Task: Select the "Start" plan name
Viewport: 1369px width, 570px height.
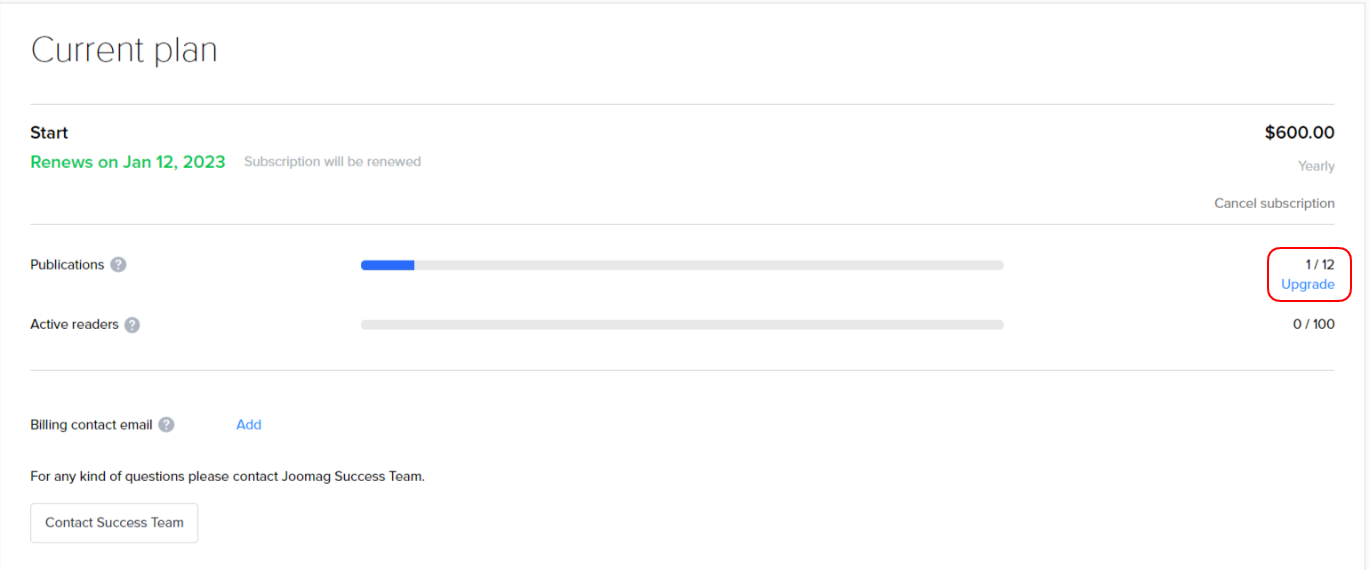Action: (49, 133)
